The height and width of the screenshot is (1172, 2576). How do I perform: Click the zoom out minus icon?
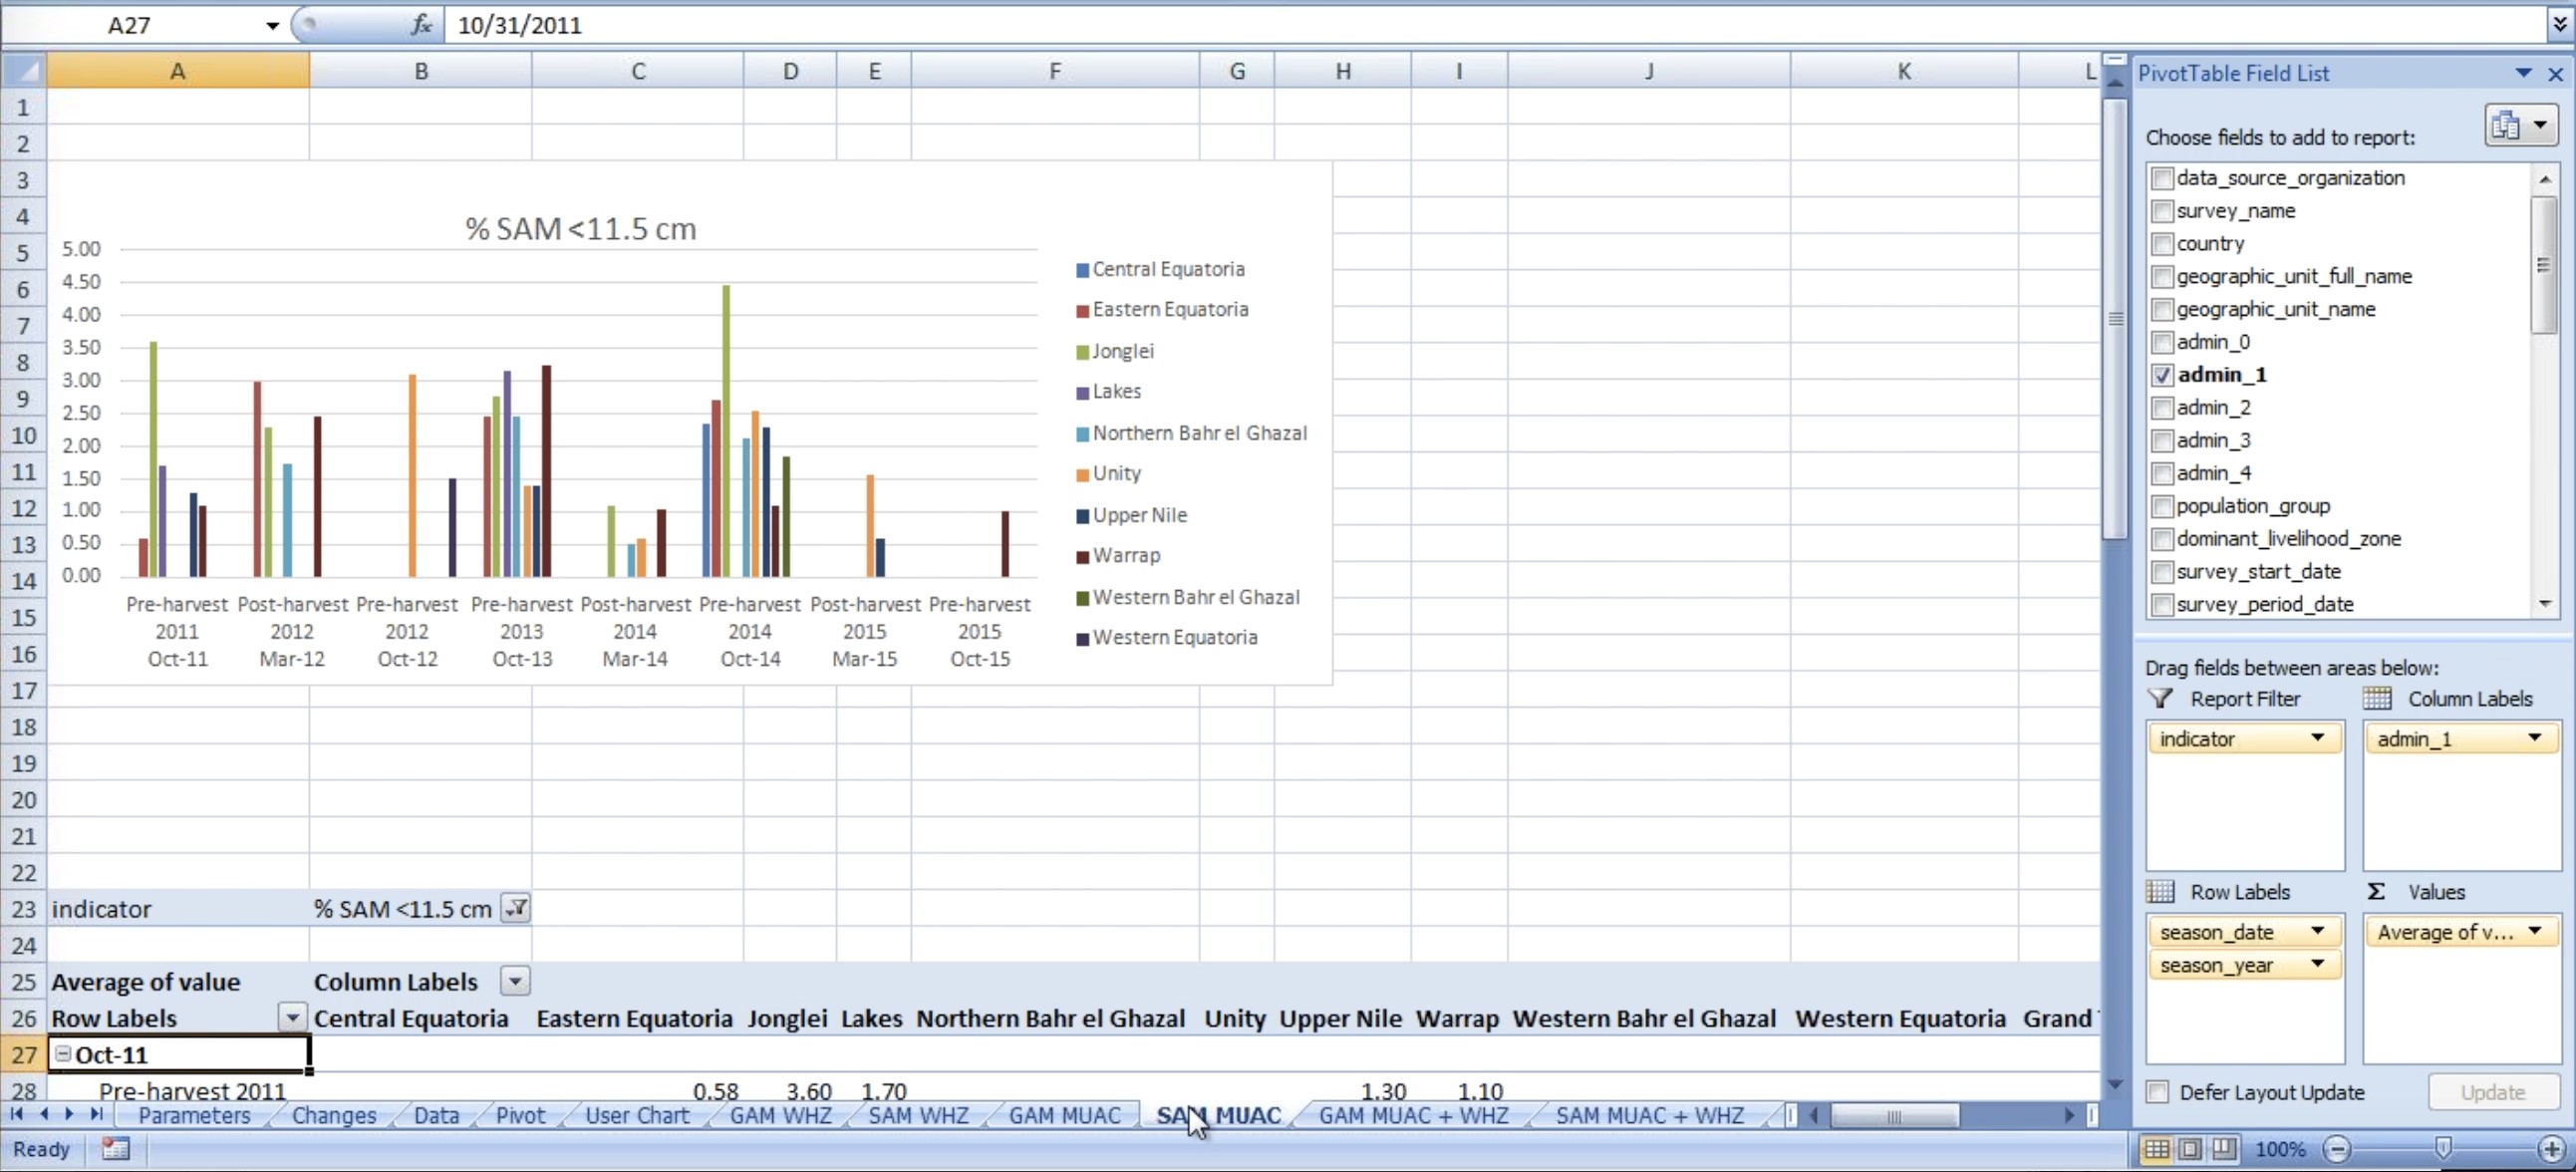[x=2337, y=1149]
